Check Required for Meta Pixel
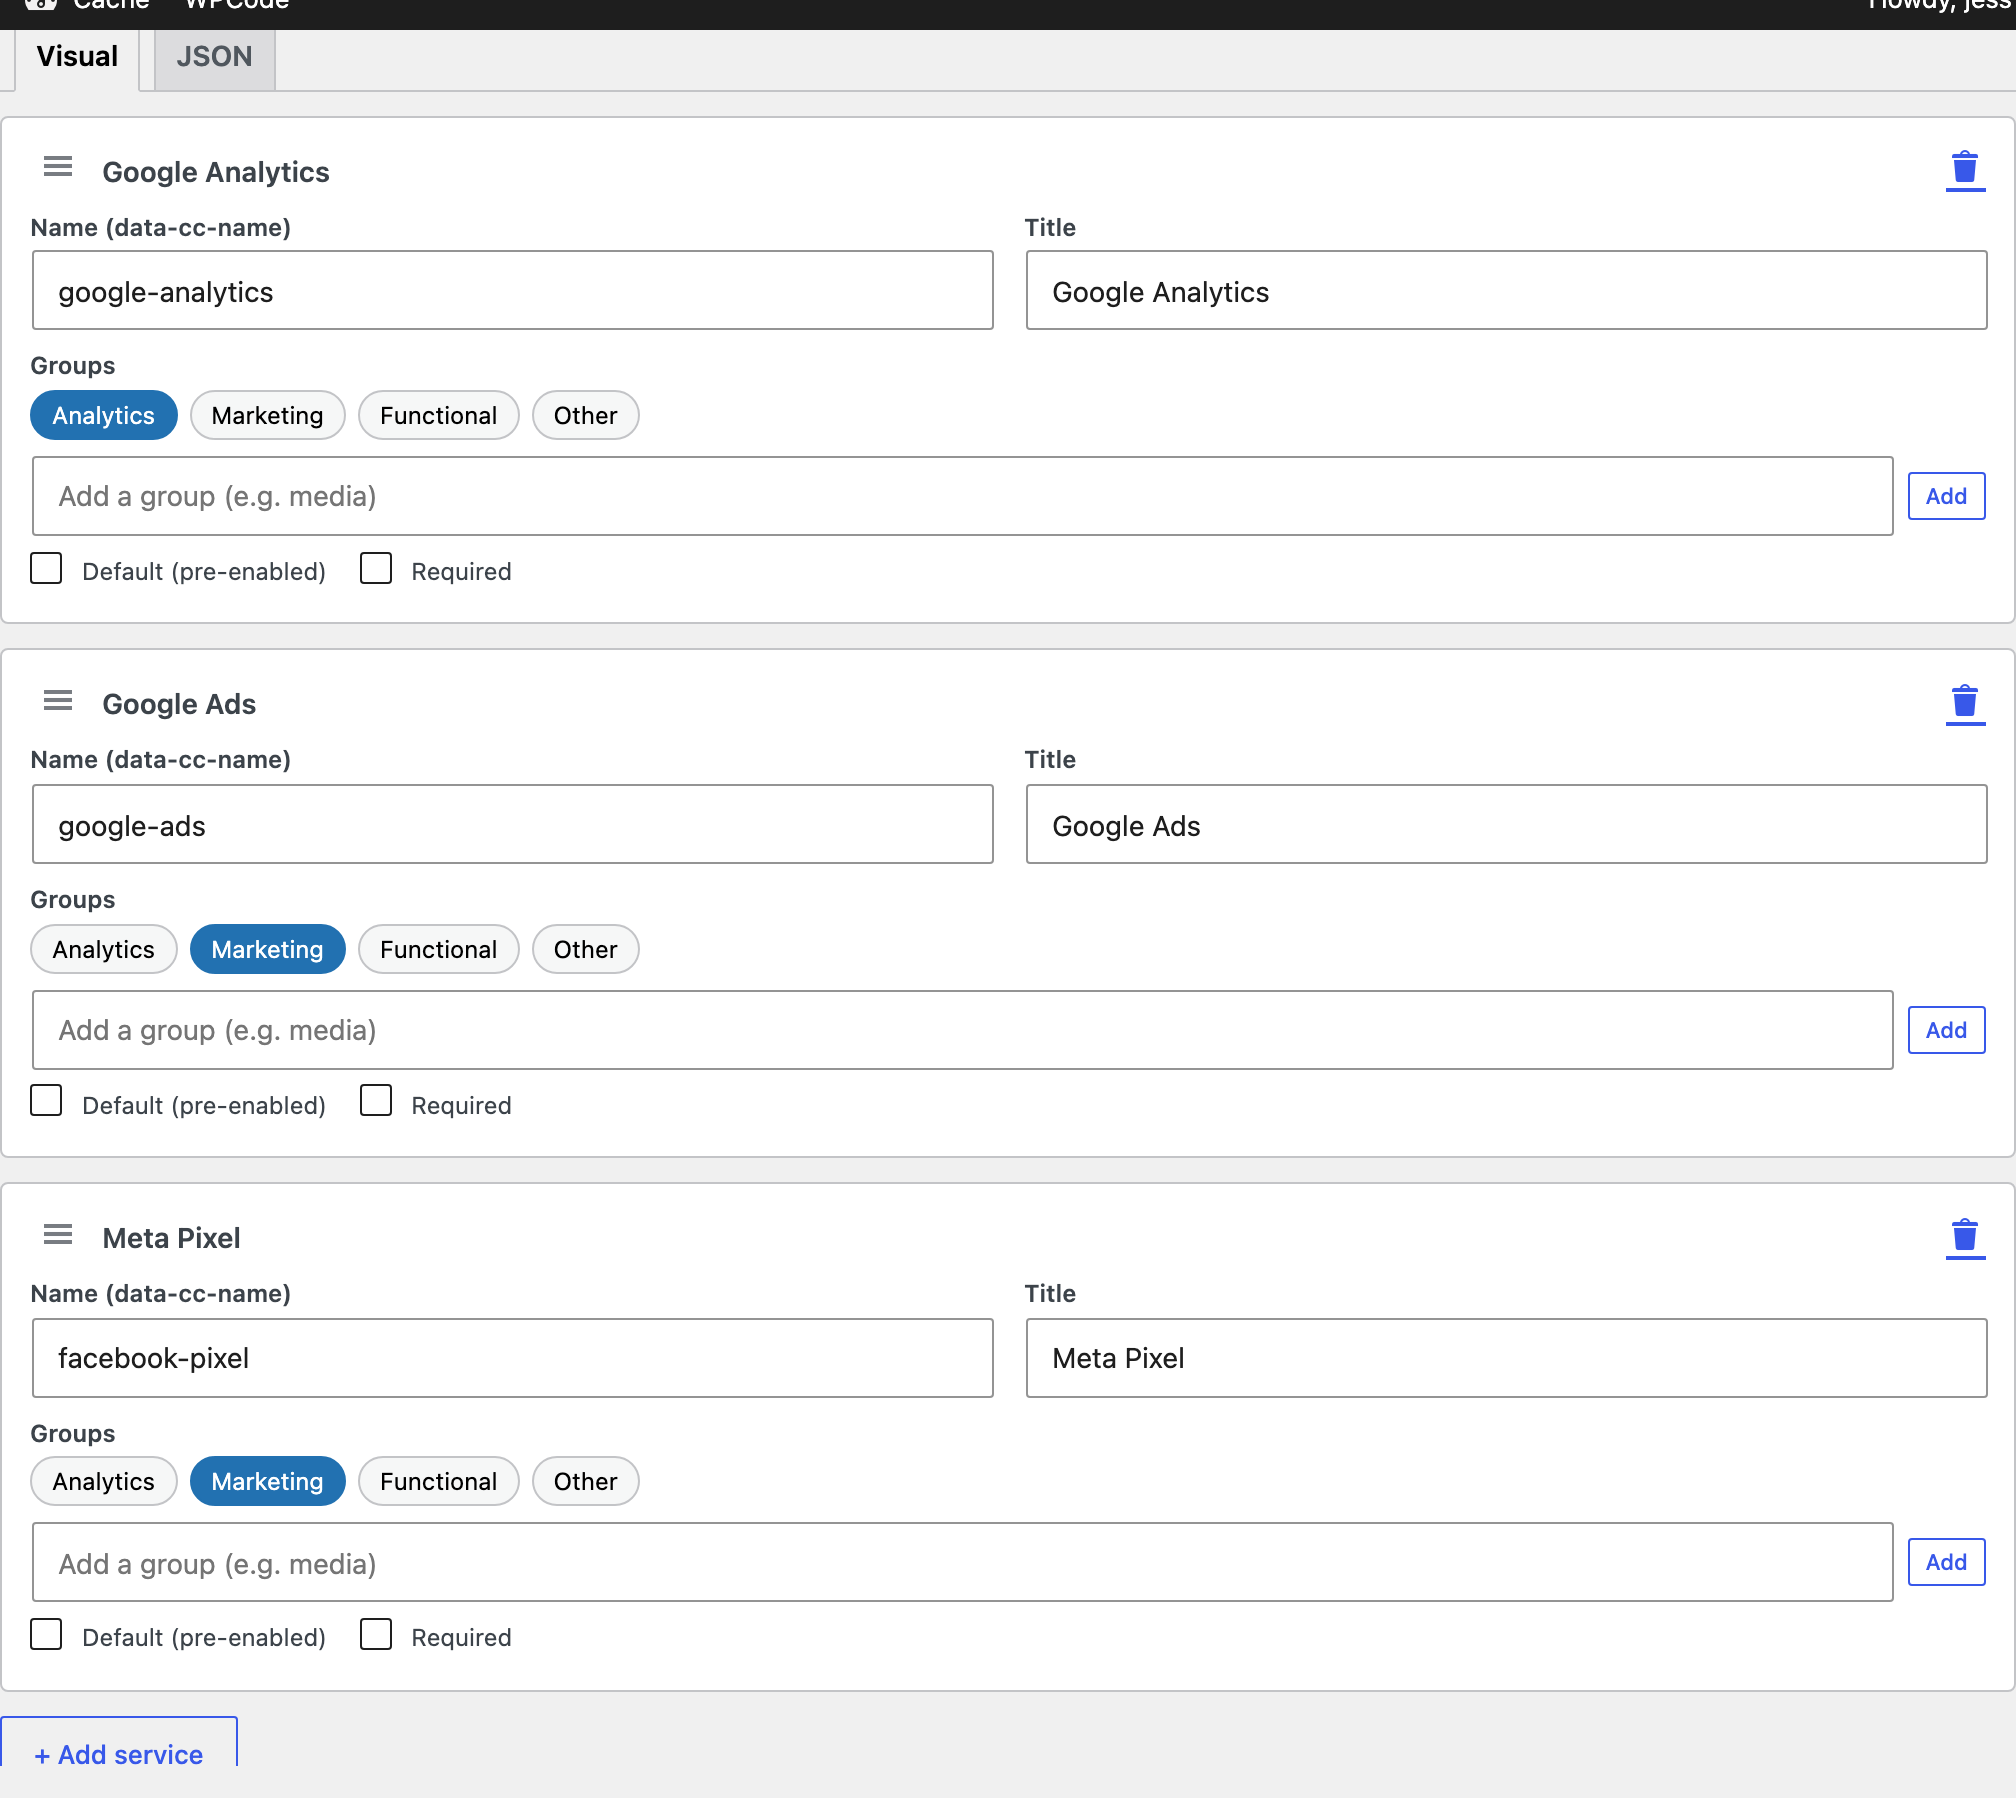Viewport: 2016px width, 1798px height. click(376, 1635)
